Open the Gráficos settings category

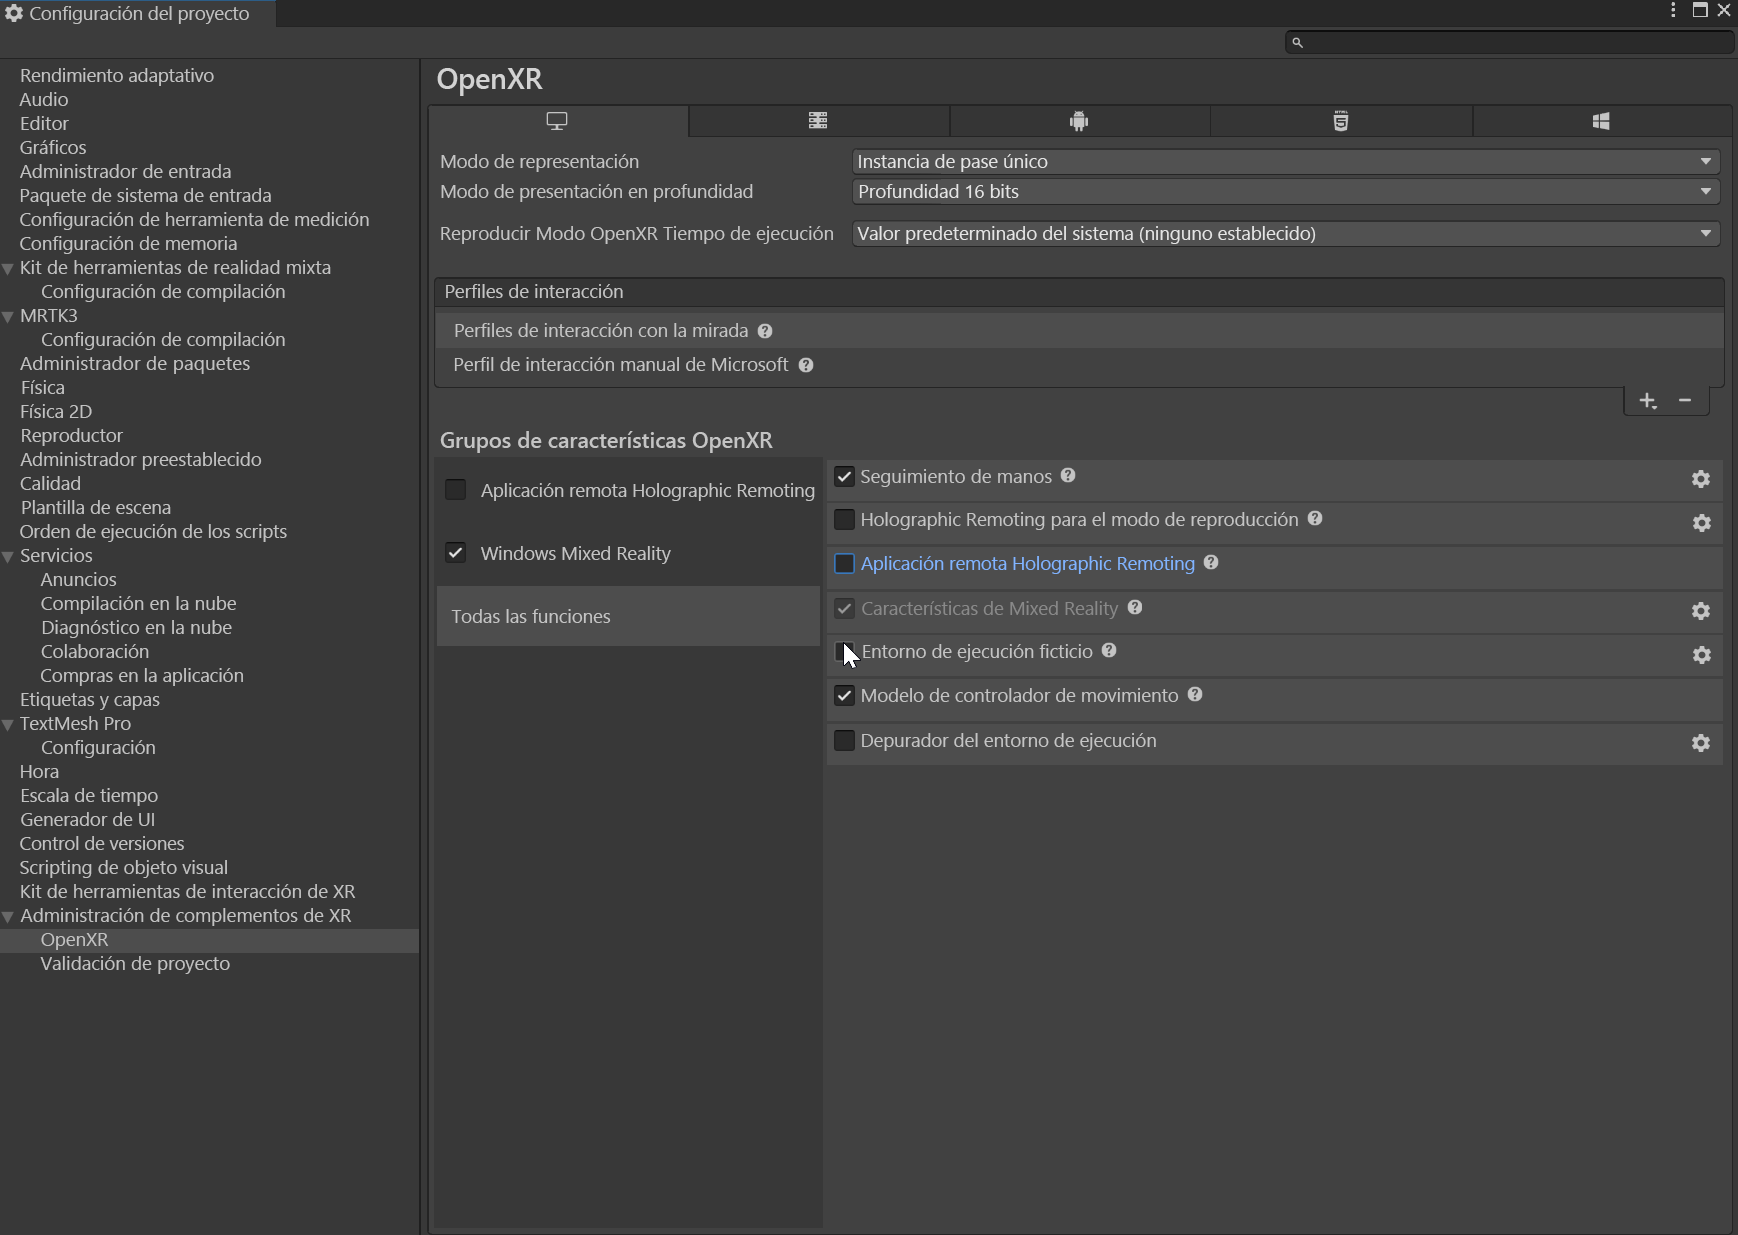pyautogui.click(x=53, y=147)
